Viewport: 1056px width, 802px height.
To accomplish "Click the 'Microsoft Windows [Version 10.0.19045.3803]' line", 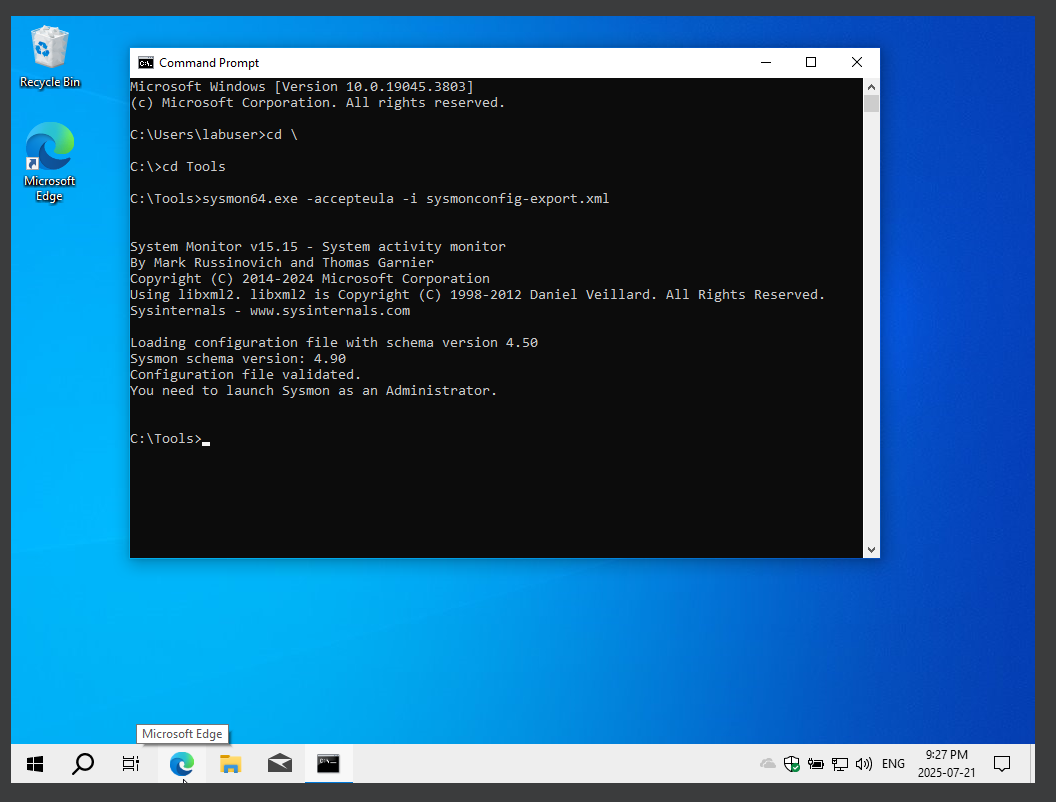I will (302, 86).
